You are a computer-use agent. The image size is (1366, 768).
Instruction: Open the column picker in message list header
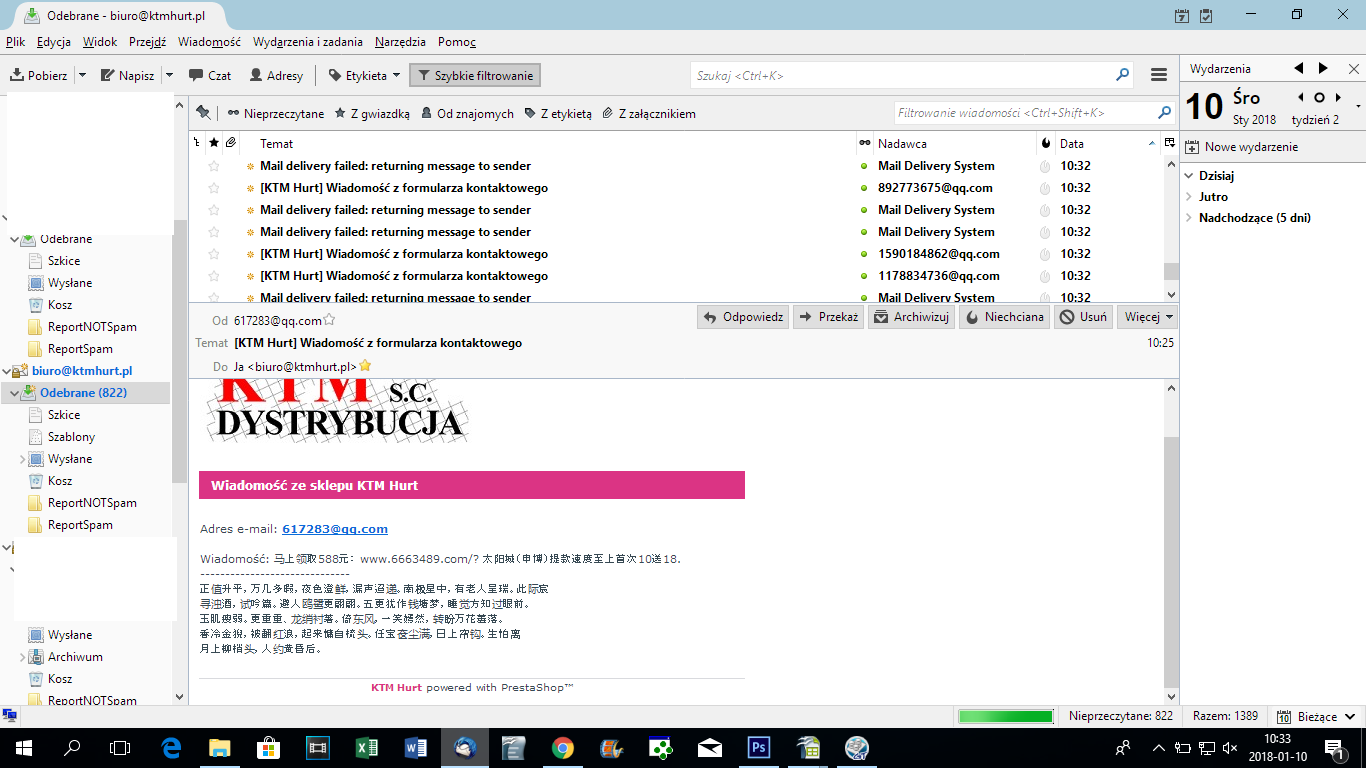point(1170,143)
